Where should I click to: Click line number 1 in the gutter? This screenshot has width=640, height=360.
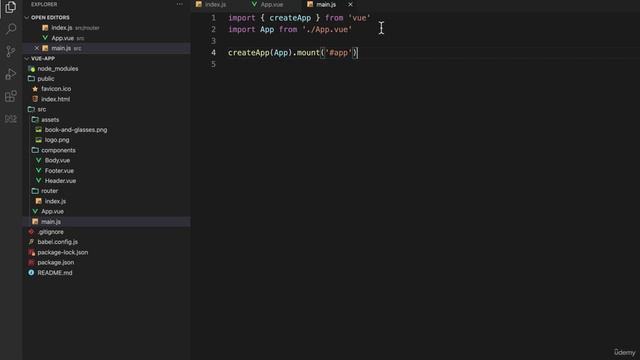213,18
